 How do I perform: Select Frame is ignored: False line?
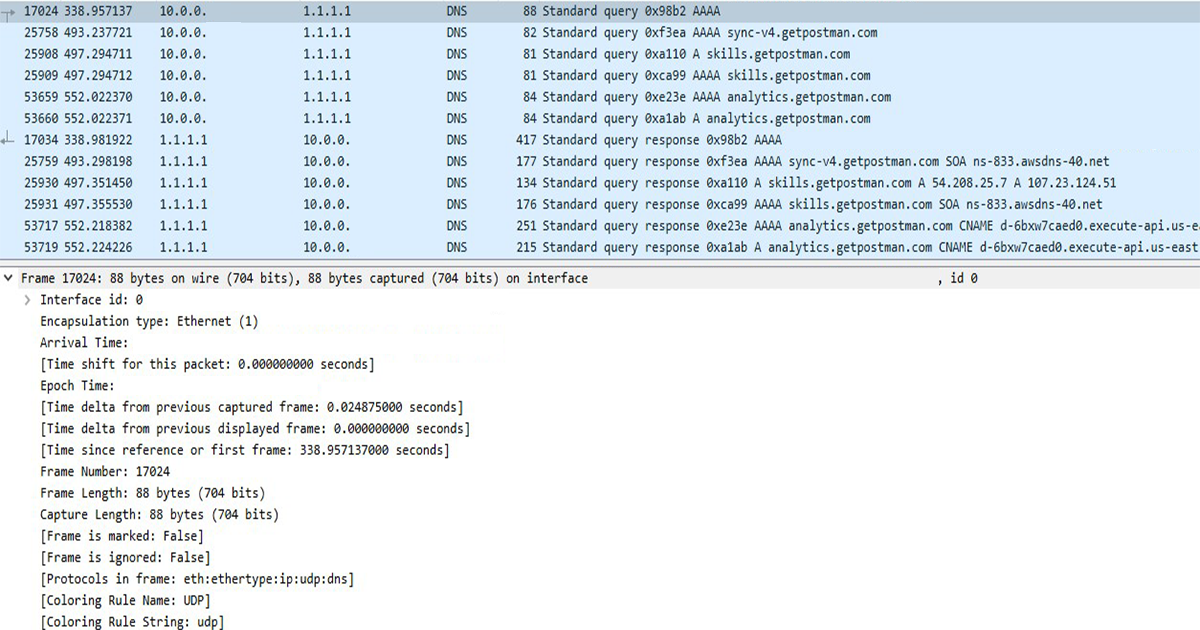[125, 558]
